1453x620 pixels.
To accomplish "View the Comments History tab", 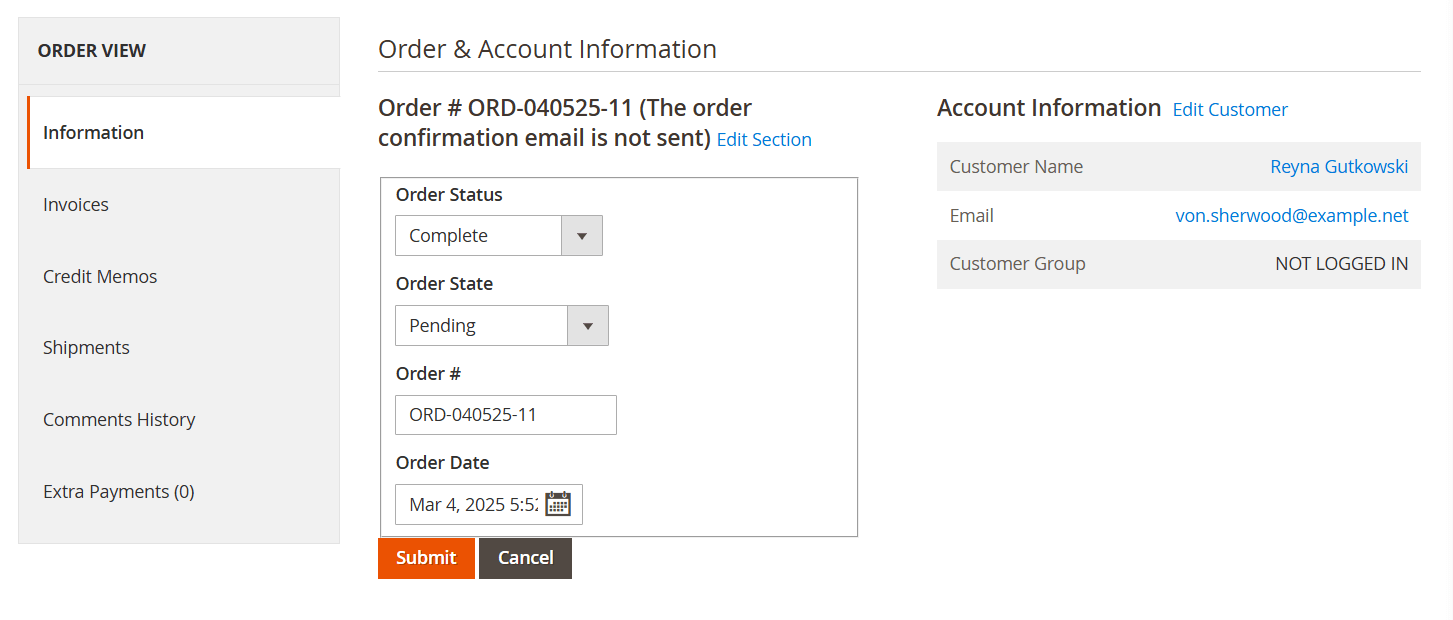I will (119, 420).
